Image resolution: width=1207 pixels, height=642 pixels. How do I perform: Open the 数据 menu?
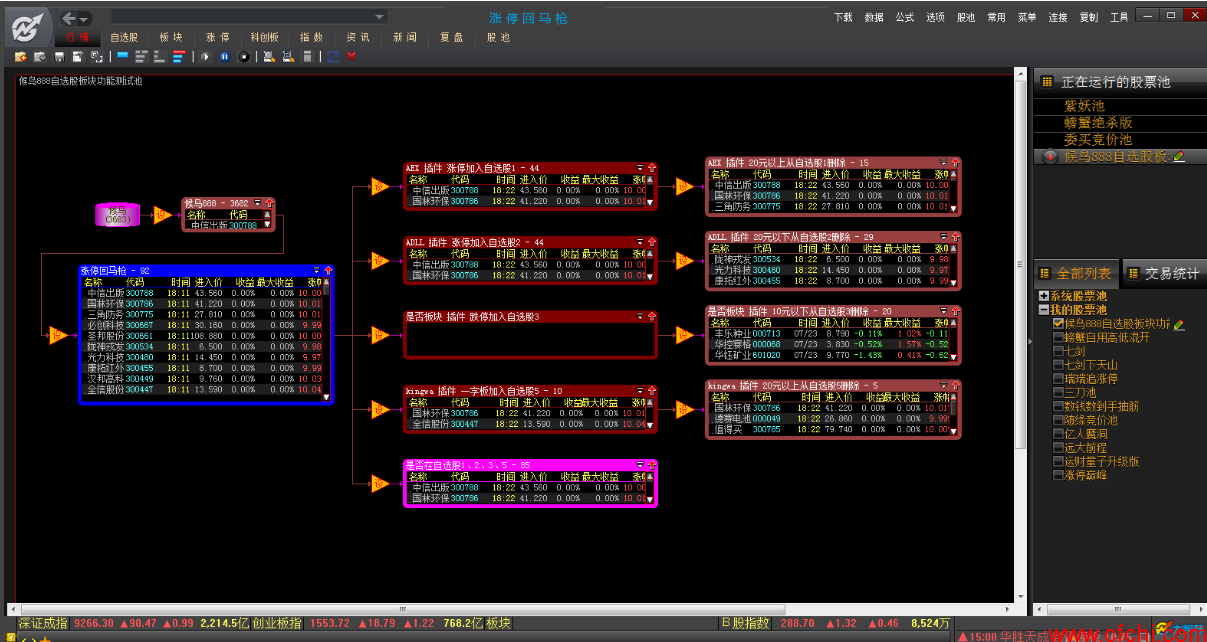tap(874, 18)
